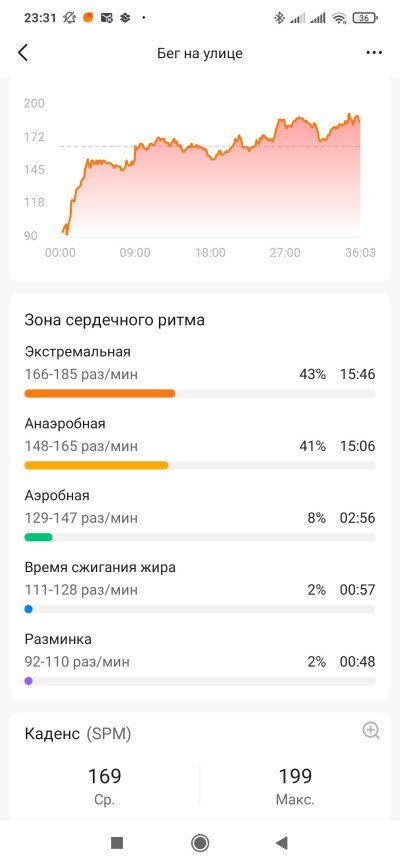
Task: Tap the Бег на улице page title
Action: point(200,54)
